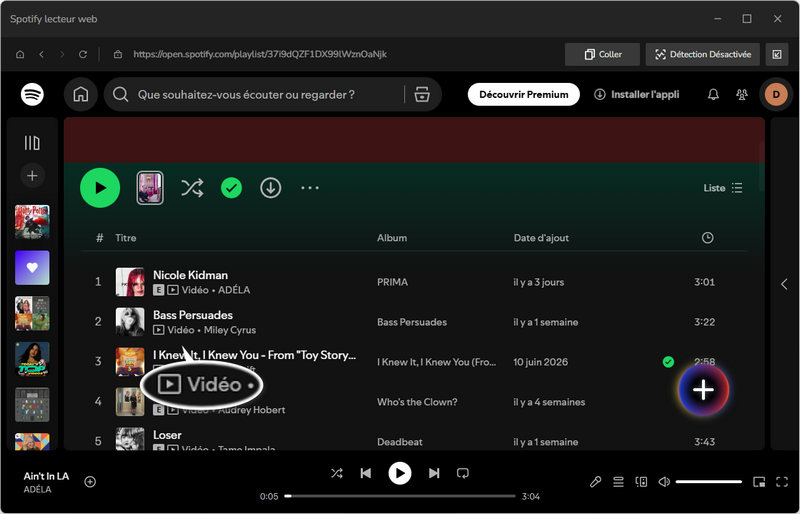Viewport: 800px width, 514px height.
Task: Sort by duration clock icon
Action: pyautogui.click(x=707, y=238)
